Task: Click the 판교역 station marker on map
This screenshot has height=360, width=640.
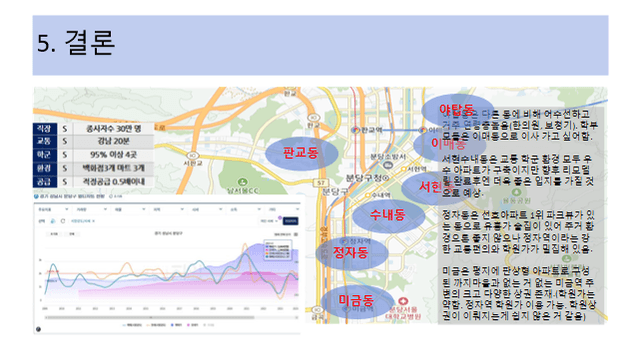Action: tap(355, 130)
